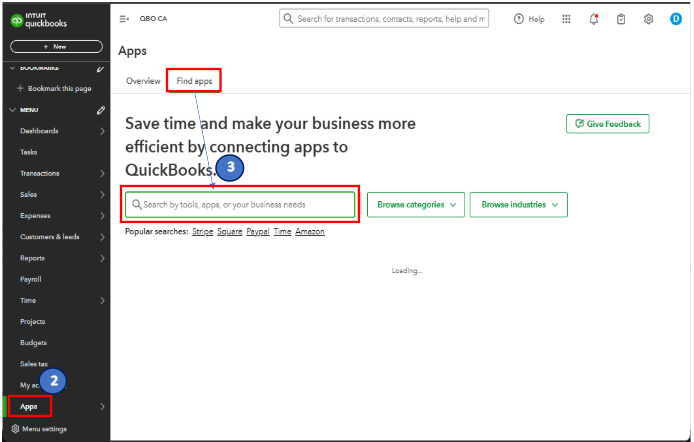Select Apps in the sidebar menu
Screen dimensions: 694x442
click(29, 407)
